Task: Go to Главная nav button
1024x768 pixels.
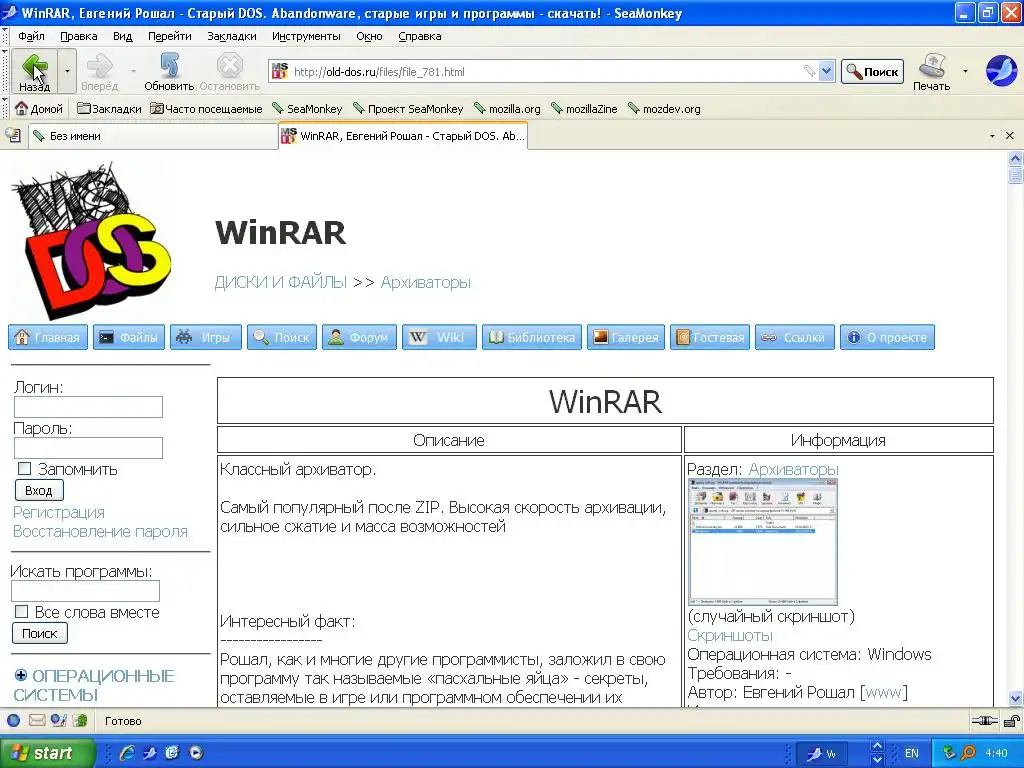Action: tap(48, 337)
